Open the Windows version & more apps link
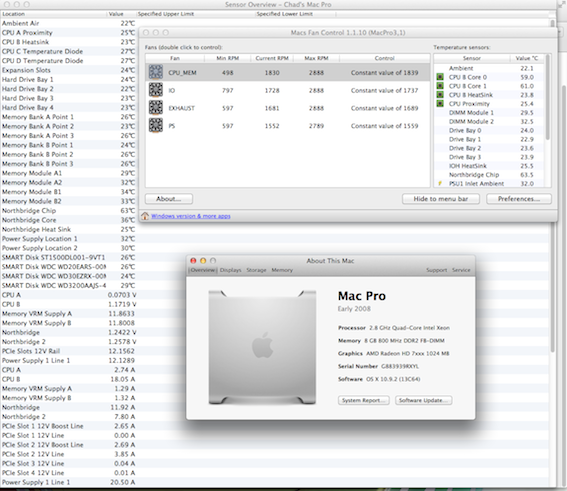567x491 pixels. click(191, 216)
